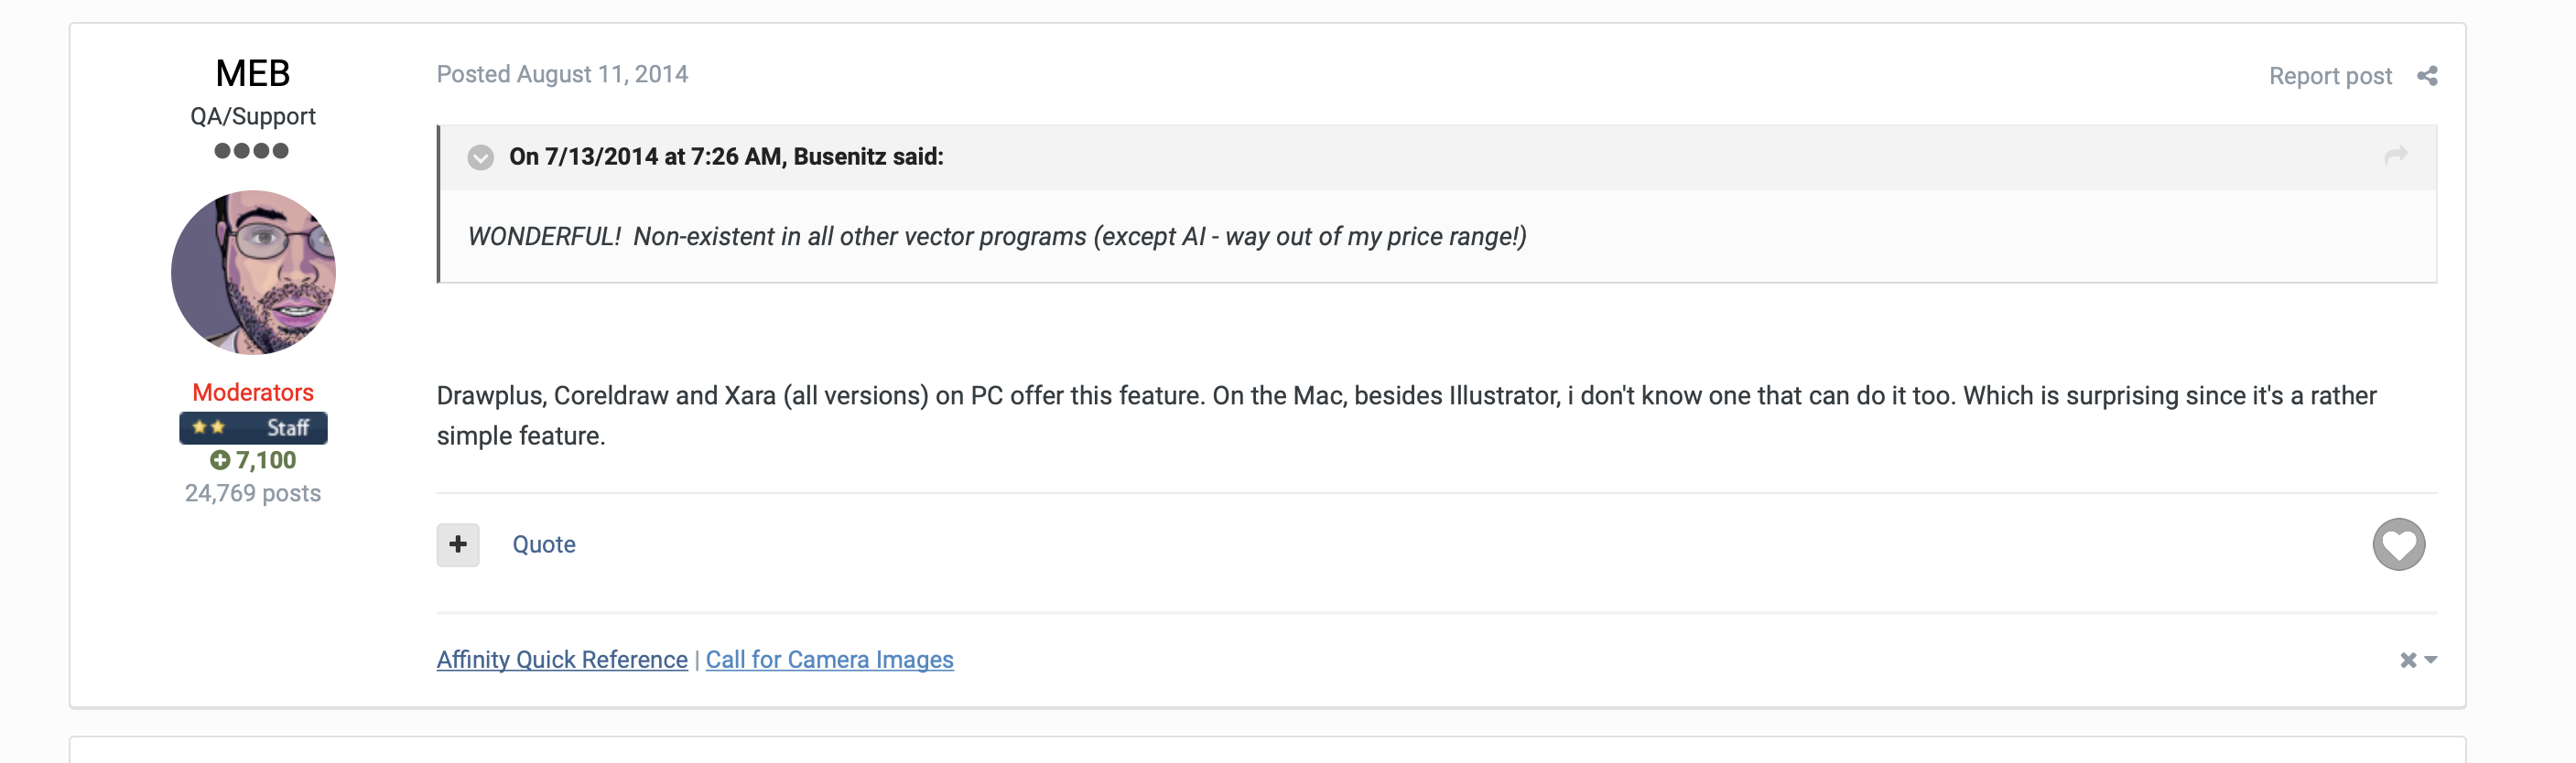Click the rank pips under QA/Support
The width and height of the screenshot is (2576, 763).
click(x=252, y=151)
